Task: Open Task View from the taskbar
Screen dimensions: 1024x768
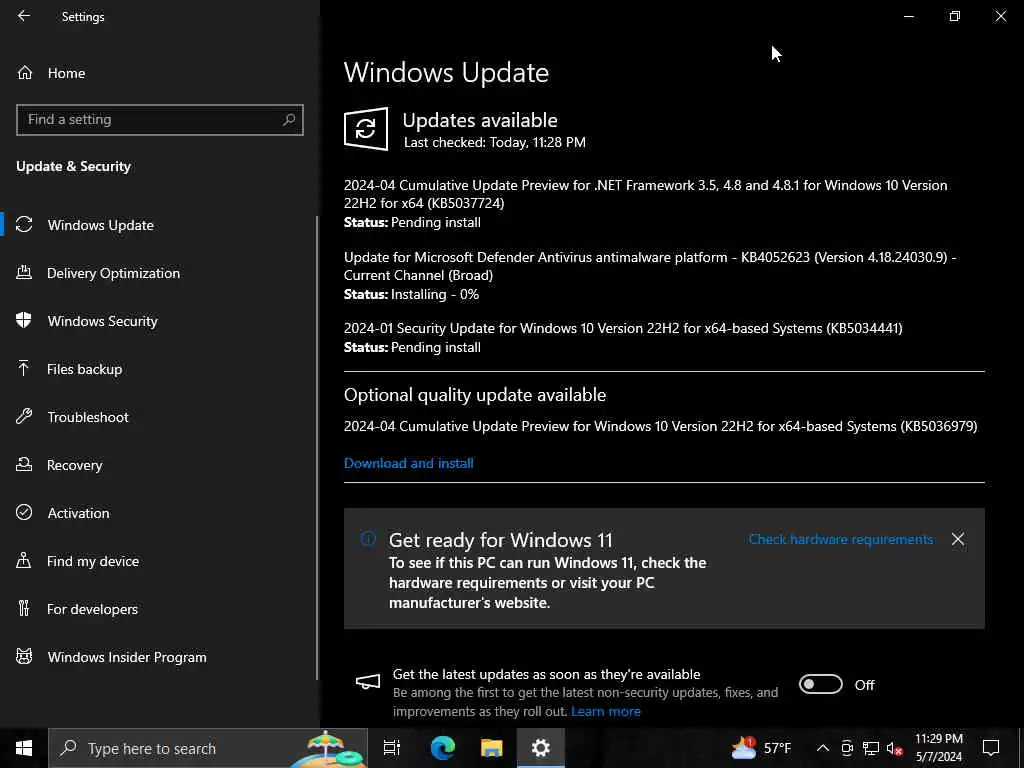Action: tap(392, 748)
